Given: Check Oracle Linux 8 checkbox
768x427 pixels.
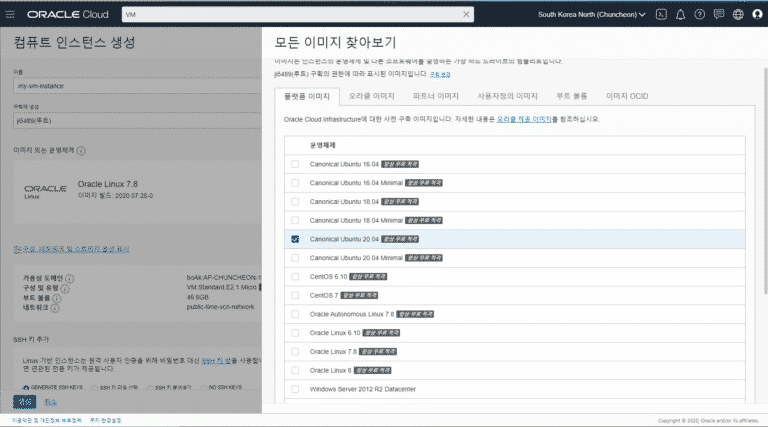Looking at the screenshot, I should [295, 370].
